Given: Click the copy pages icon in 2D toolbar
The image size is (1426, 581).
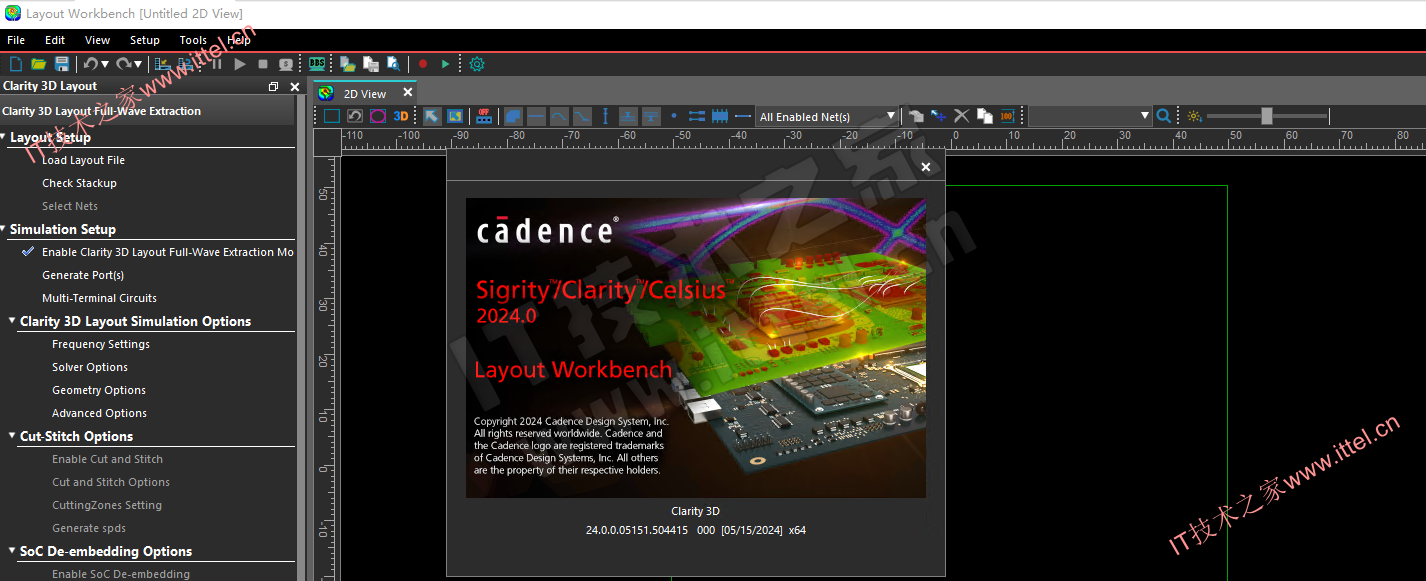Looking at the screenshot, I should point(984,116).
